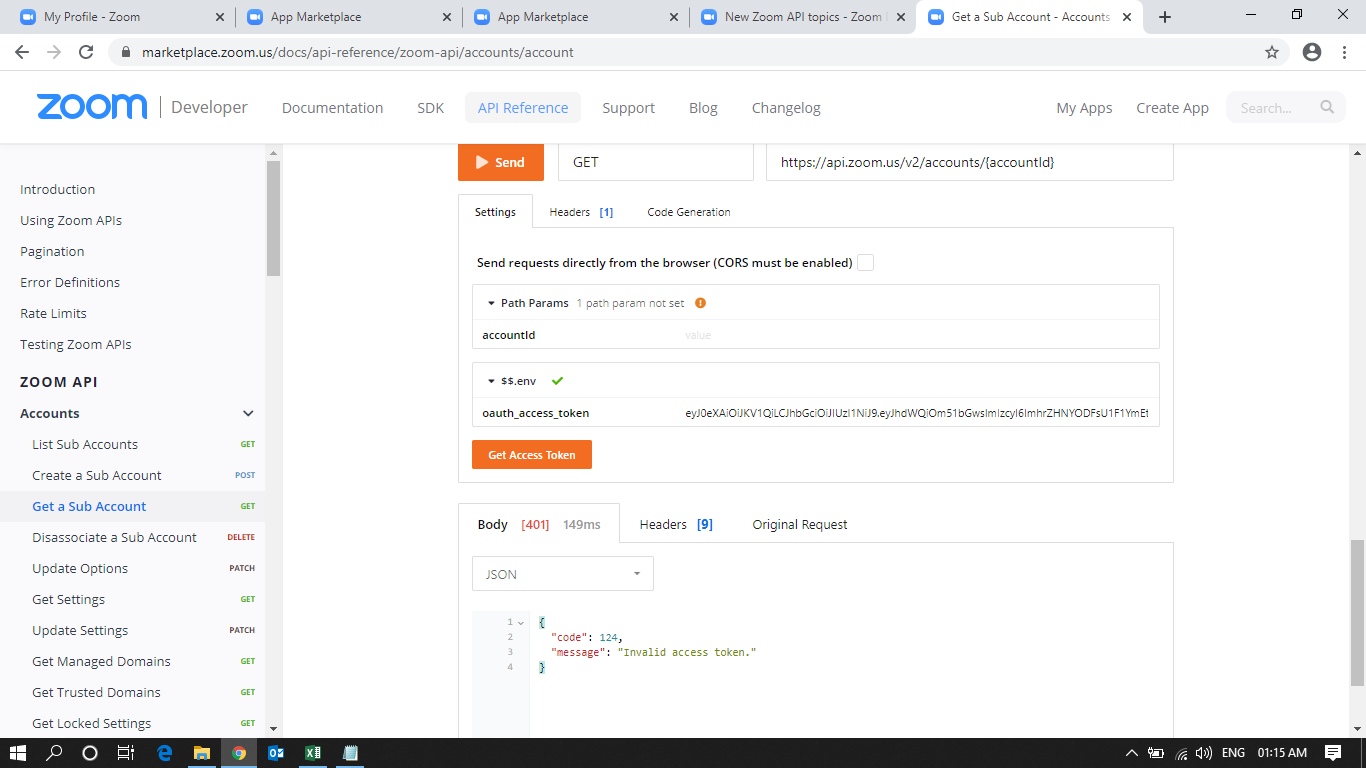
Task: Open Get Managed Domains in the sidebar
Action: coord(101,661)
